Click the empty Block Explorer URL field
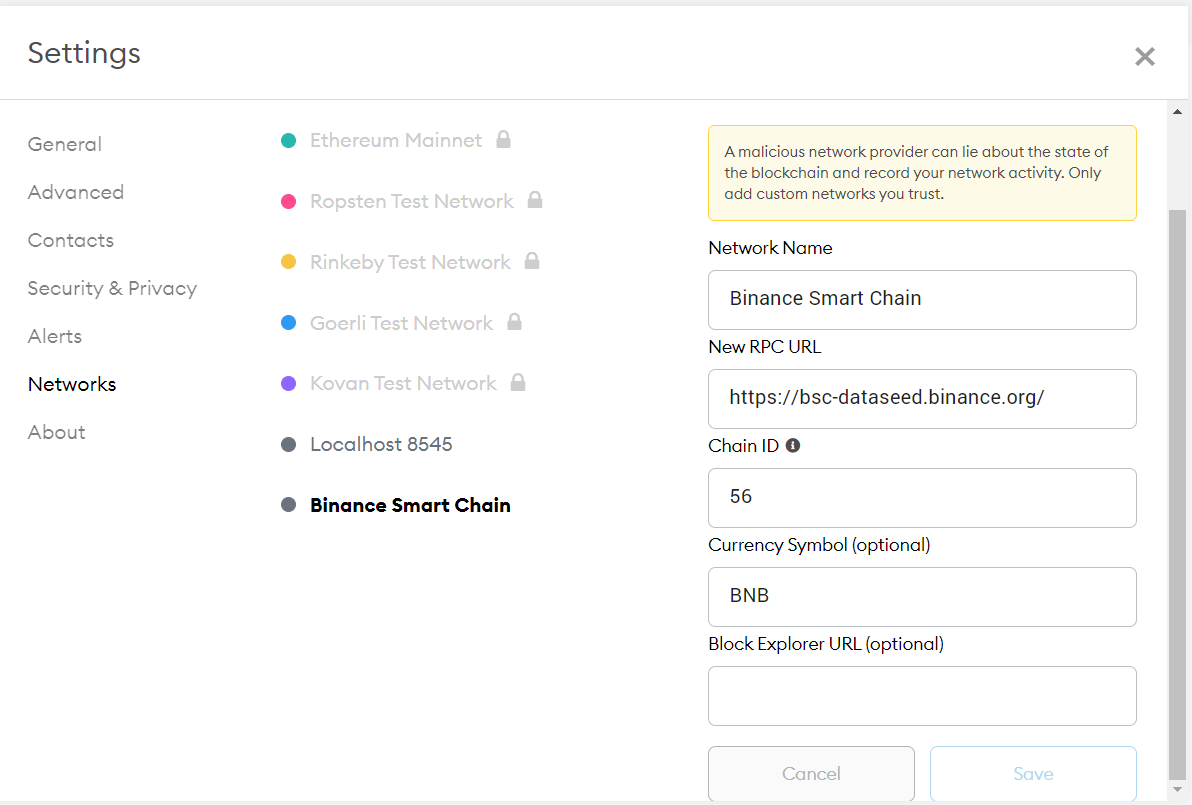The width and height of the screenshot is (1192, 805). pos(922,696)
